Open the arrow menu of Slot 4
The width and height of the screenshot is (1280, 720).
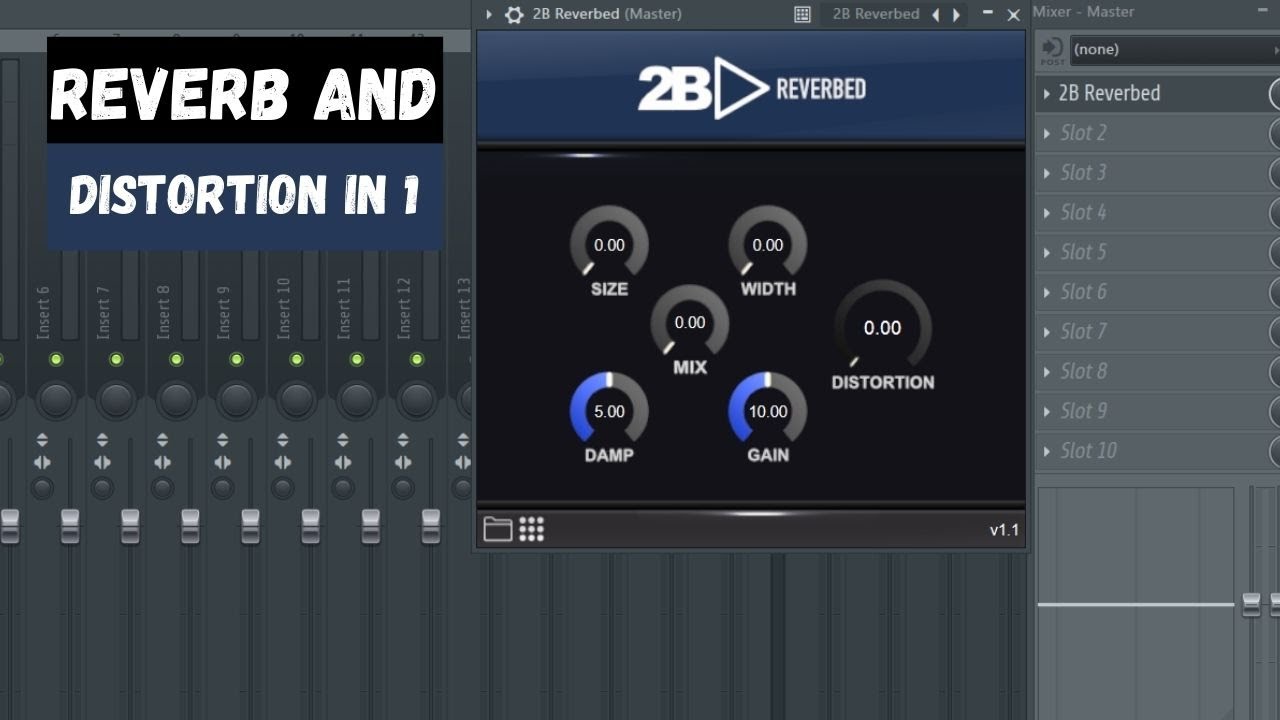(x=1047, y=212)
